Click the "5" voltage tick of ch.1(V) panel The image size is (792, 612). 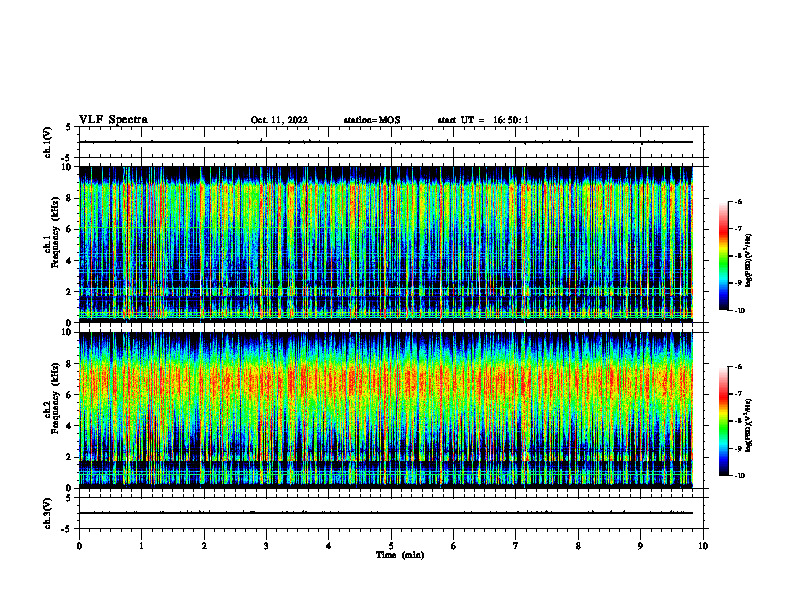click(69, 127)
